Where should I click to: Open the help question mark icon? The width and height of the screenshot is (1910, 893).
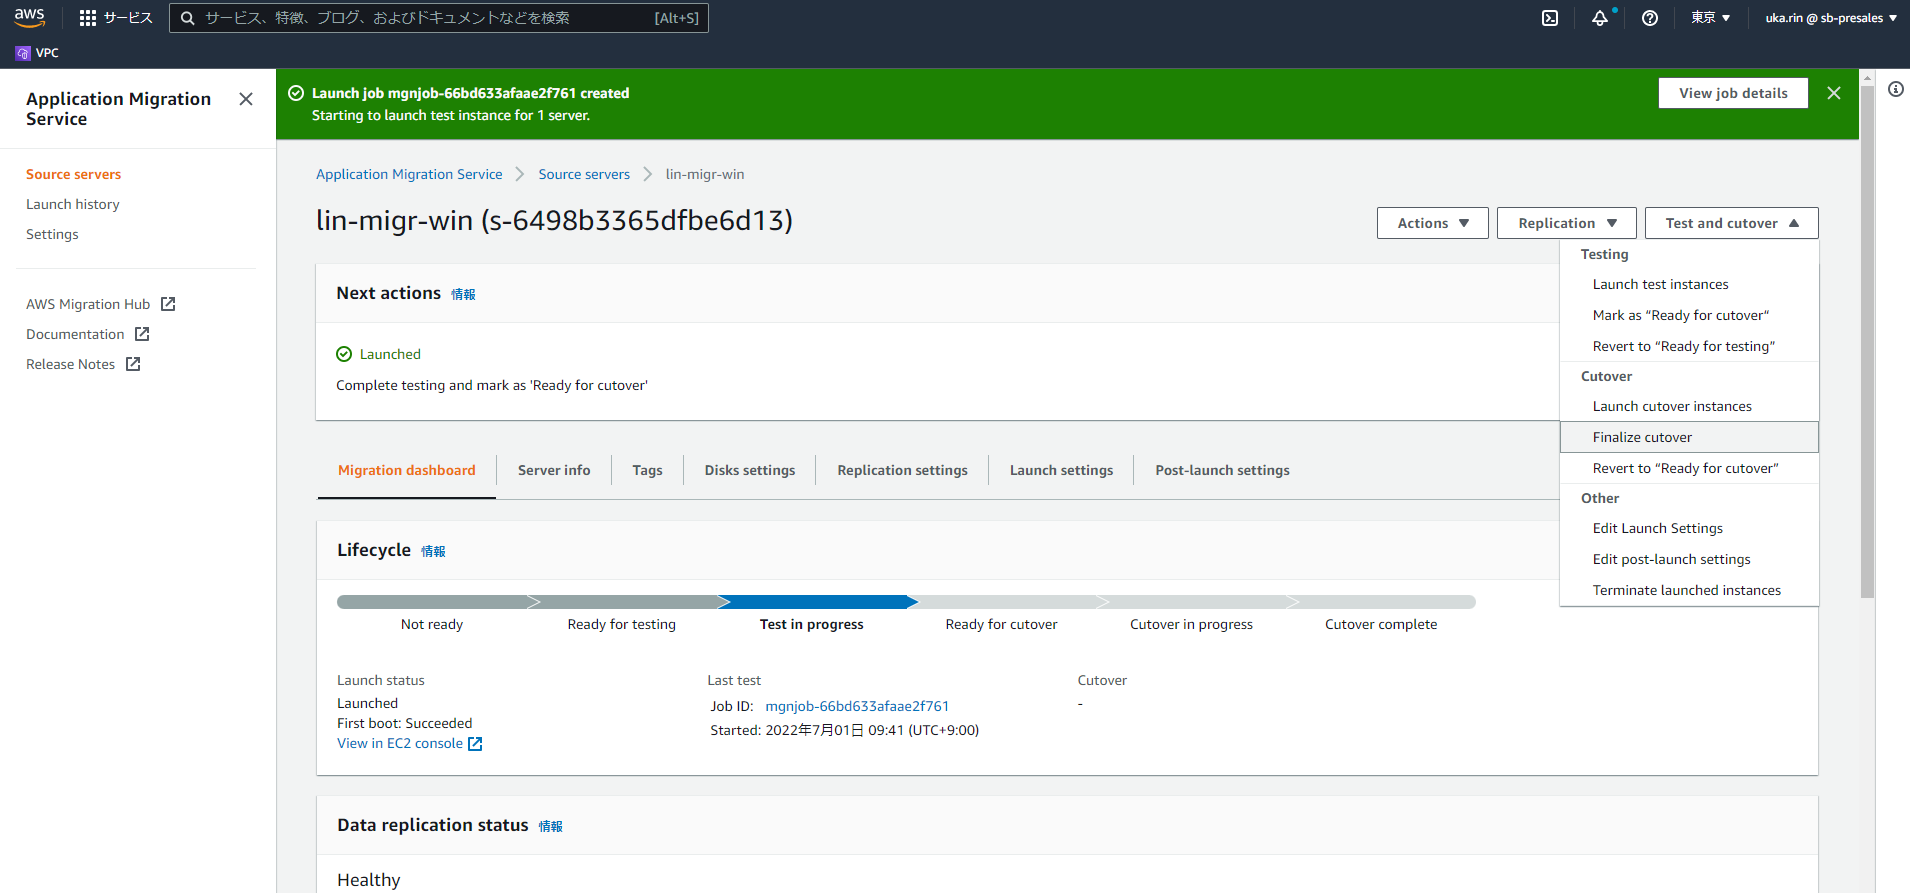1650,18
